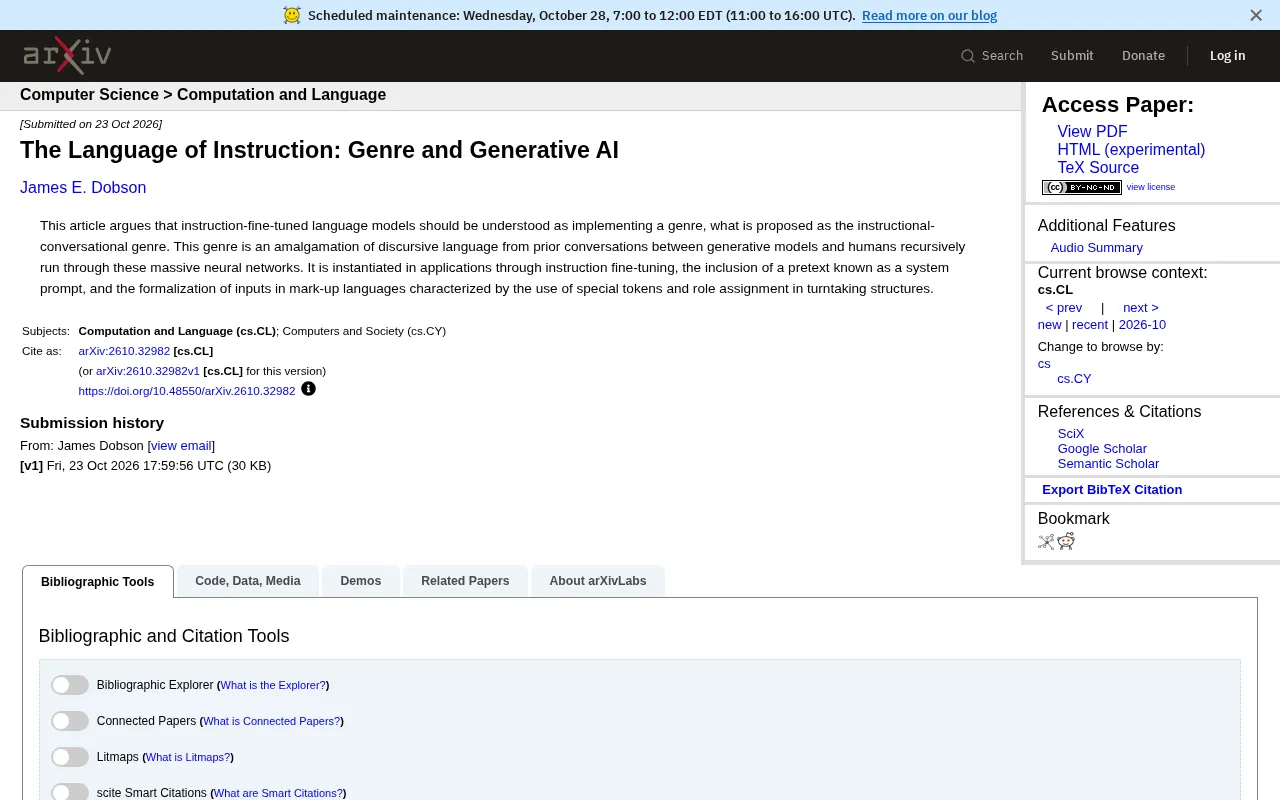
Task: Open arXiv:2610.32982 cite link
Action: point(124,351)
